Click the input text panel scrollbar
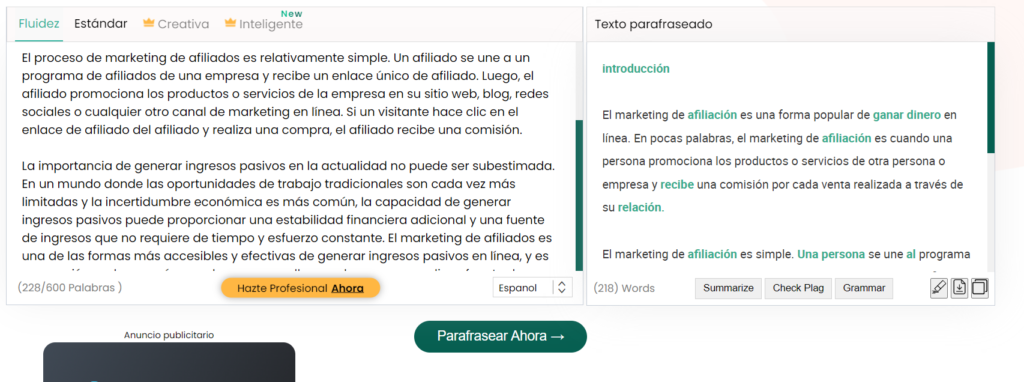1024x382 pixels. pos(579,195)
